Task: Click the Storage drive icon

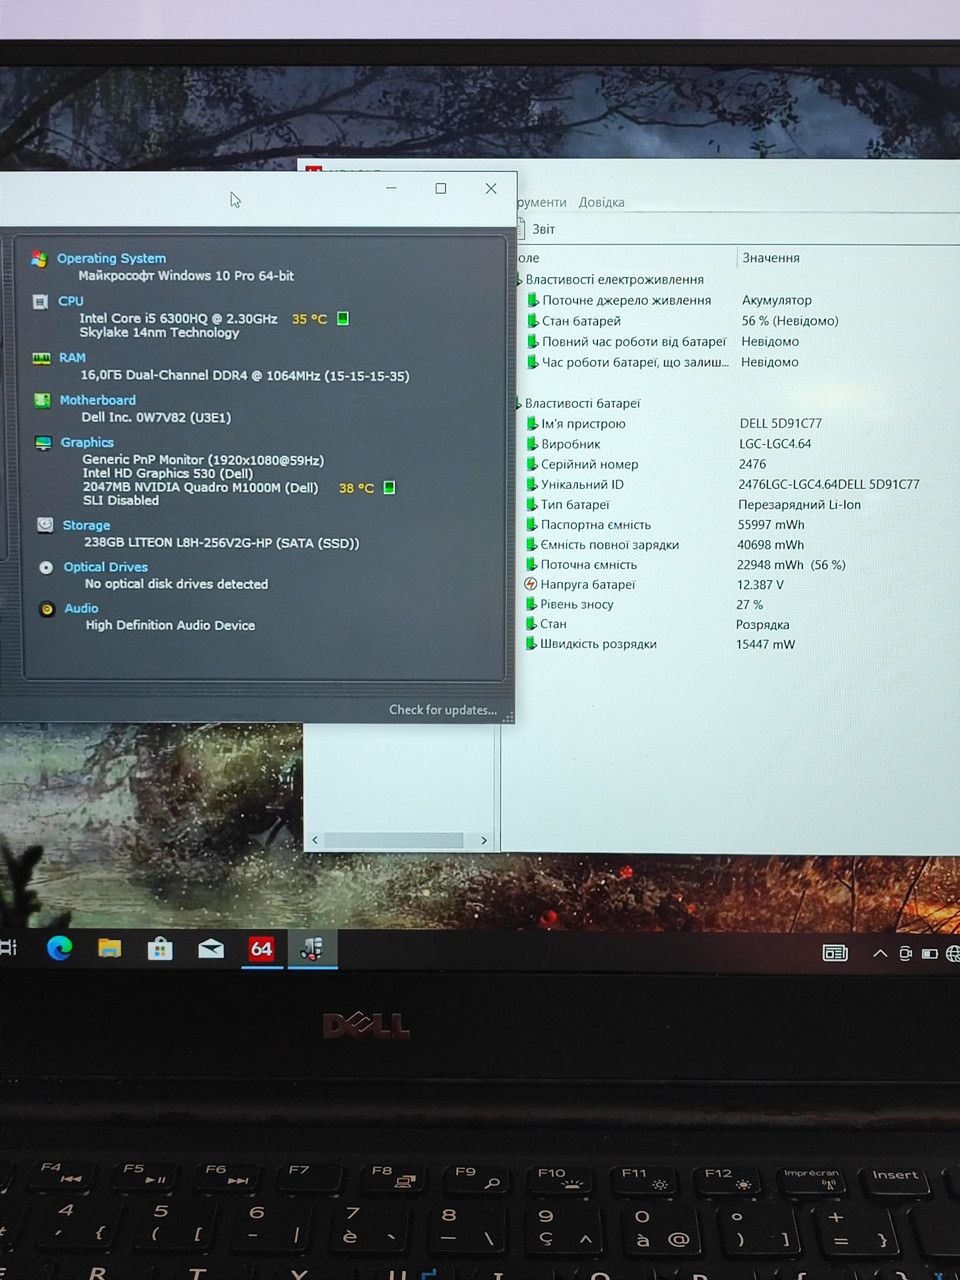Action: coord(45,525)
